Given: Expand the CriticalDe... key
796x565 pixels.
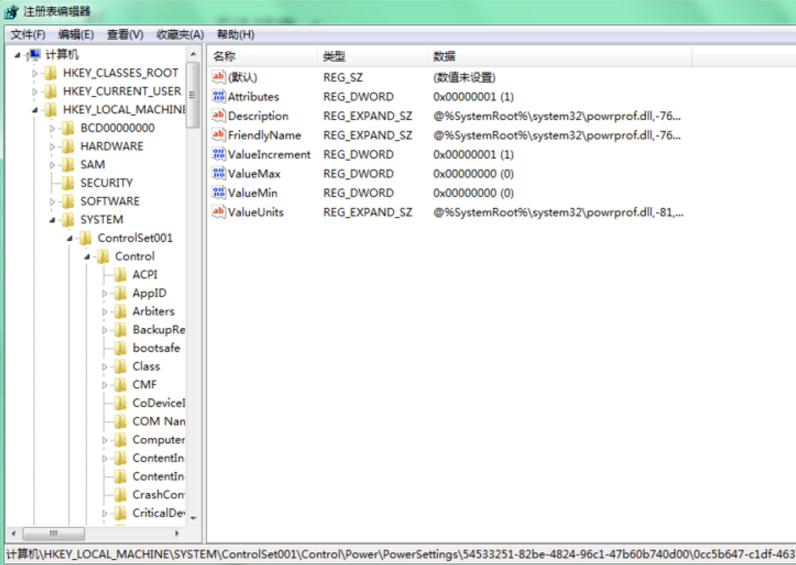Looking at the screenshot, I should click(105, 513).
